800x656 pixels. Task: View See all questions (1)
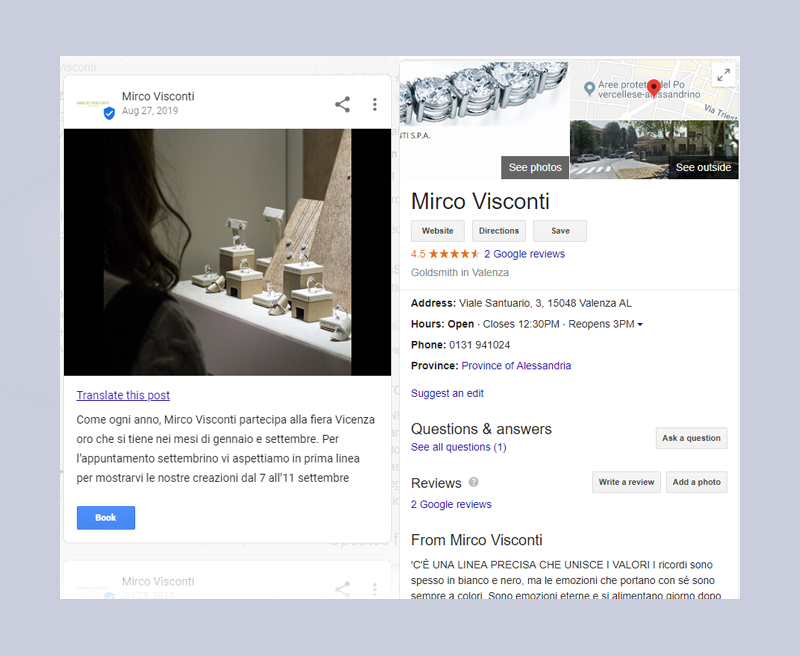point(459,447)
